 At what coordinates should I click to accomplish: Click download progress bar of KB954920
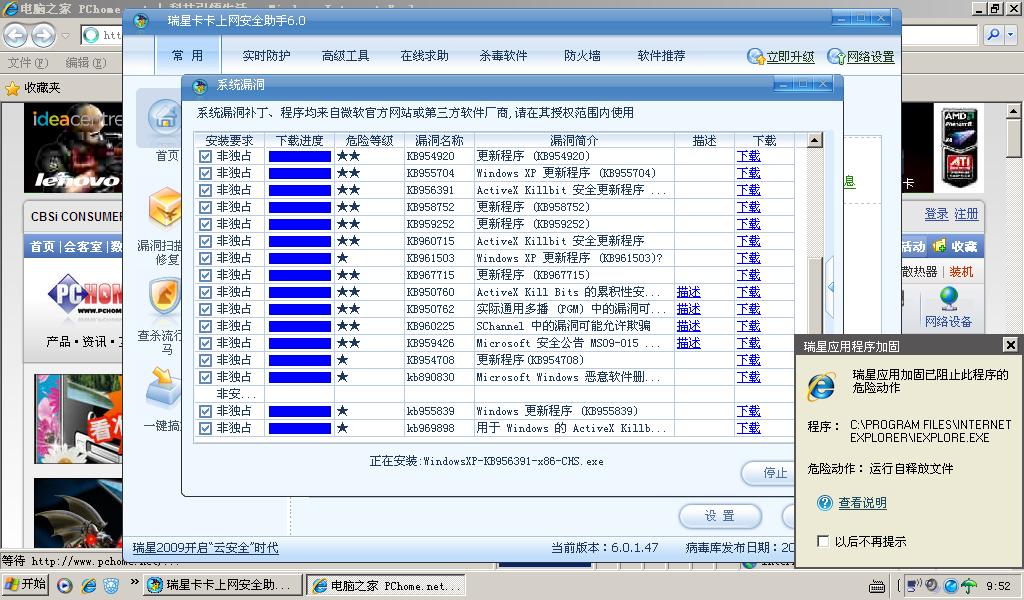click(x=300, y=157)
